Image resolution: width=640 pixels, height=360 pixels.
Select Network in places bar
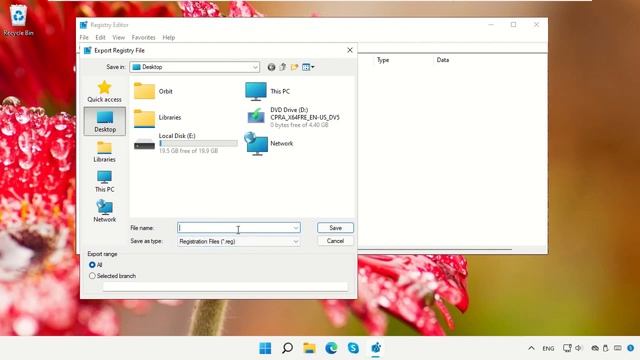(104, 211)
